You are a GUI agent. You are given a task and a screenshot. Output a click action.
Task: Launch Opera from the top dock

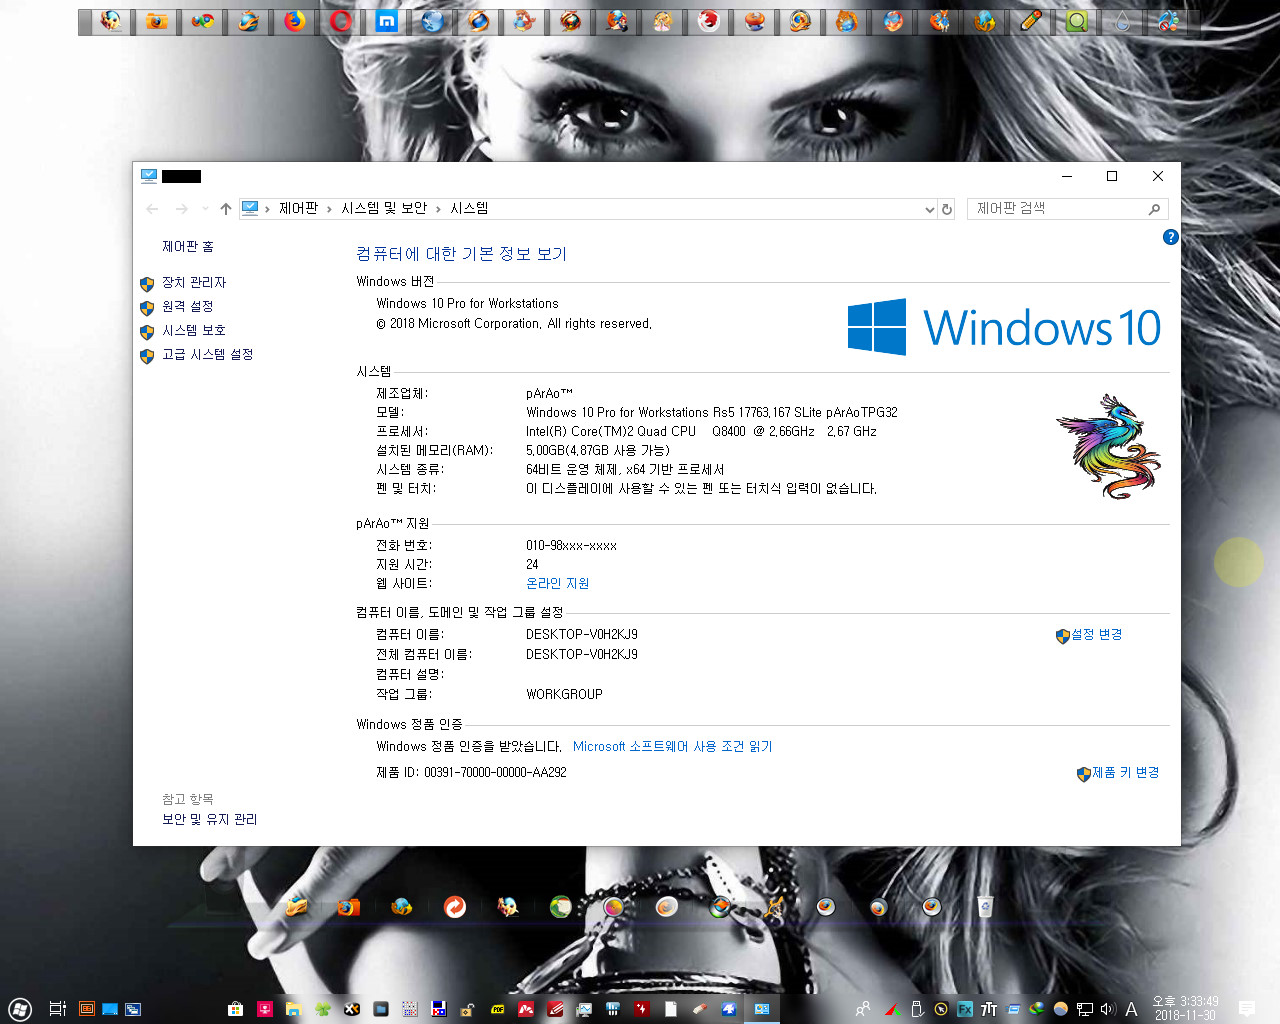click(341, 21)
